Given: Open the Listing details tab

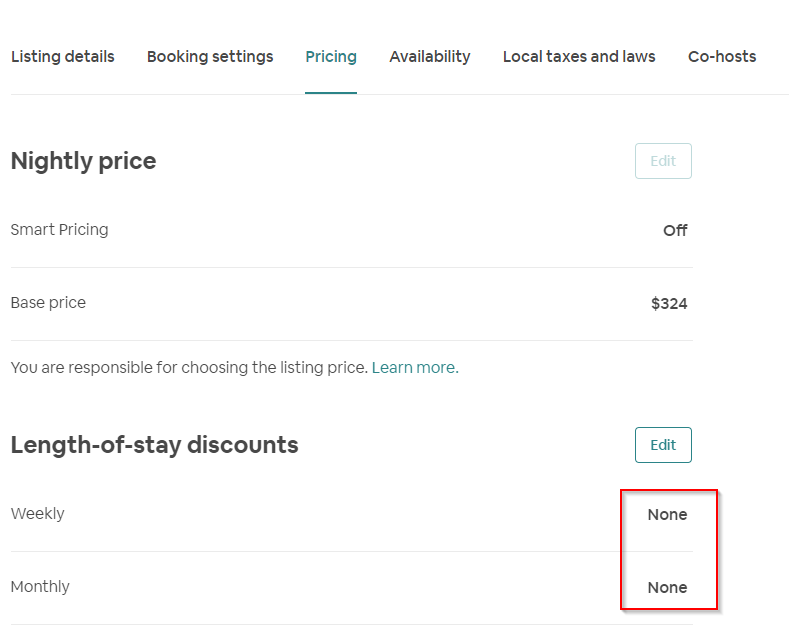Looking at the screenshot, I should click(62, 57).
